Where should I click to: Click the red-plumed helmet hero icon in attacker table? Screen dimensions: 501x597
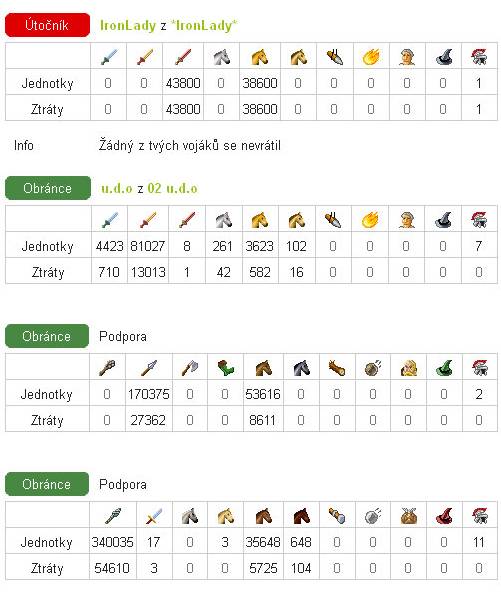pos(479,57)
